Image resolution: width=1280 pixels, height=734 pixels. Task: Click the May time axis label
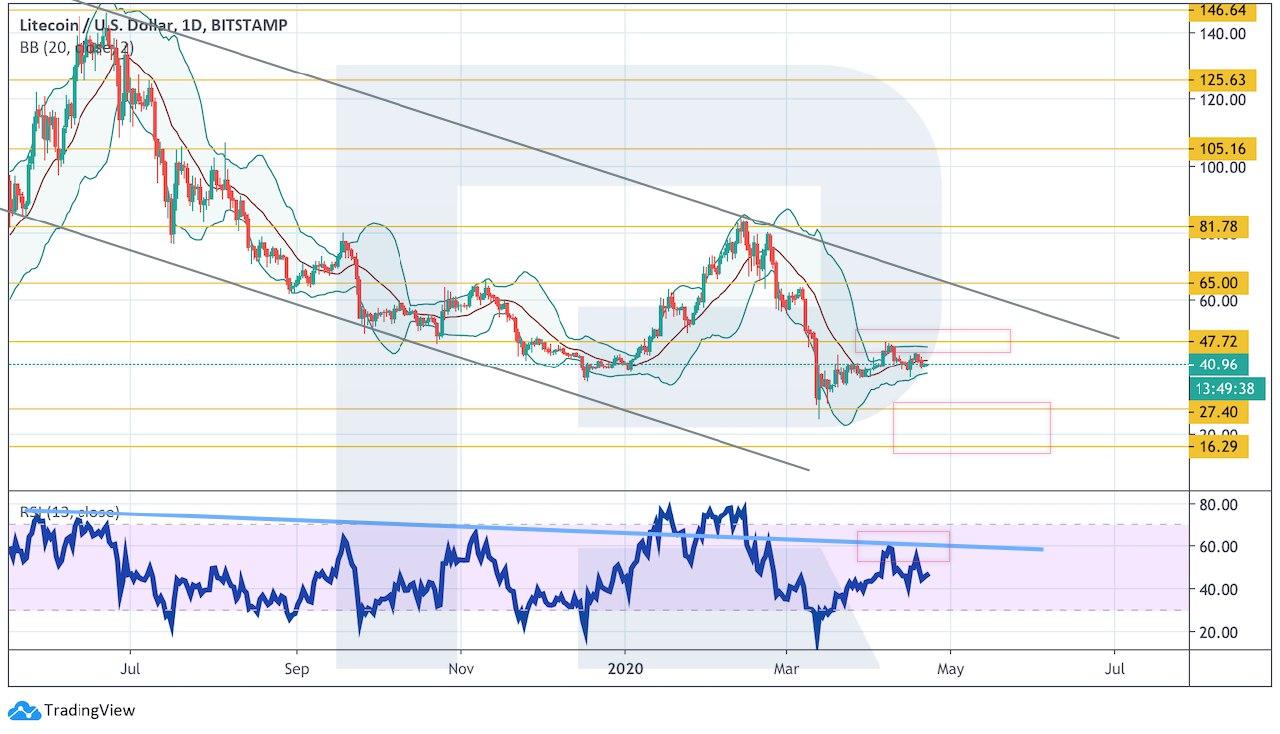pos(950,668)
